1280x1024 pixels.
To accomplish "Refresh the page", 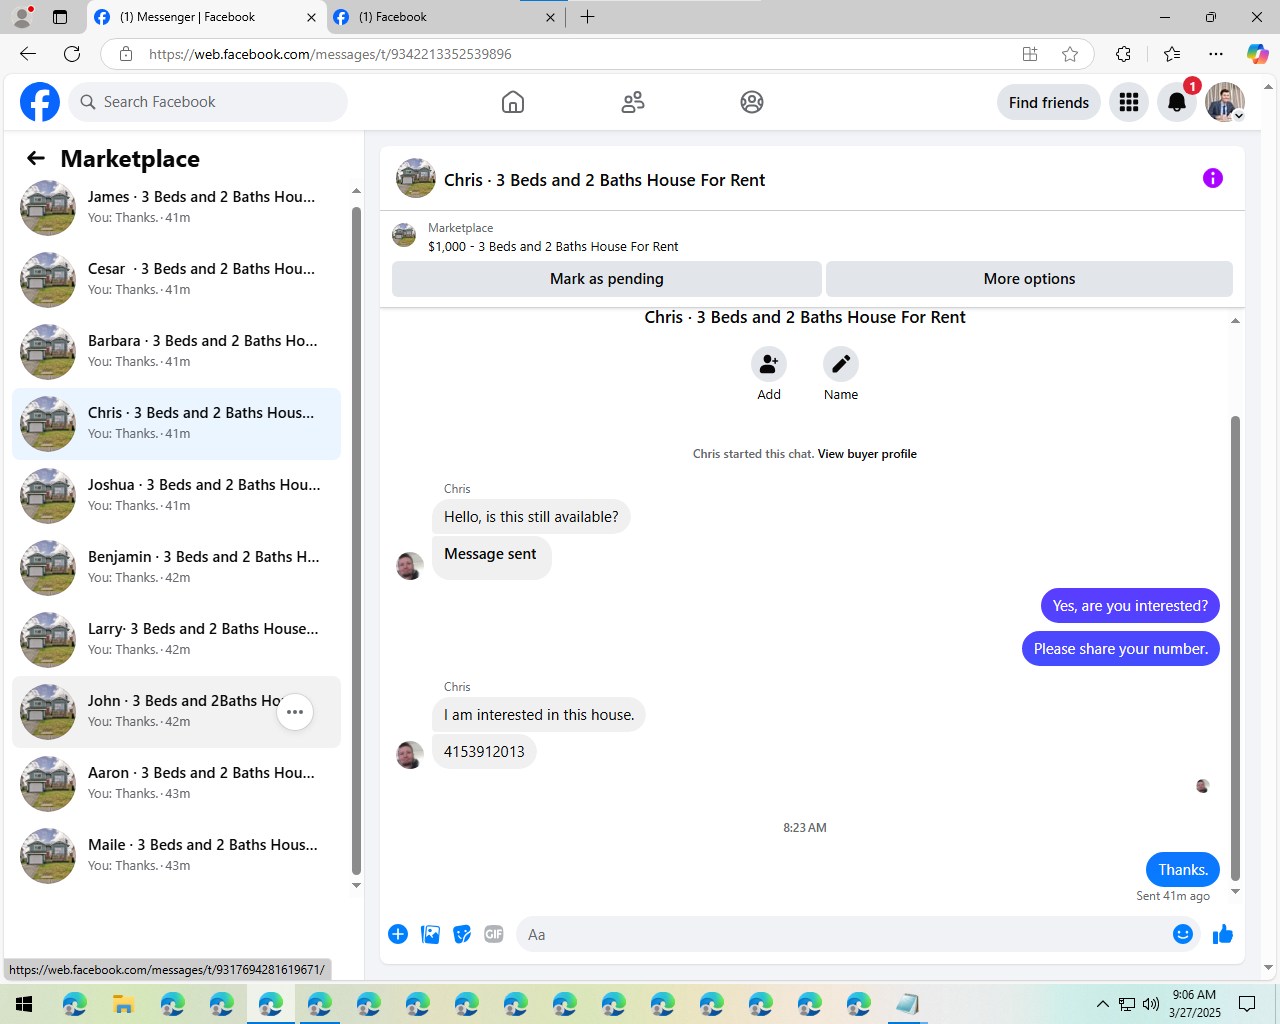I will (x=72, y=54).
